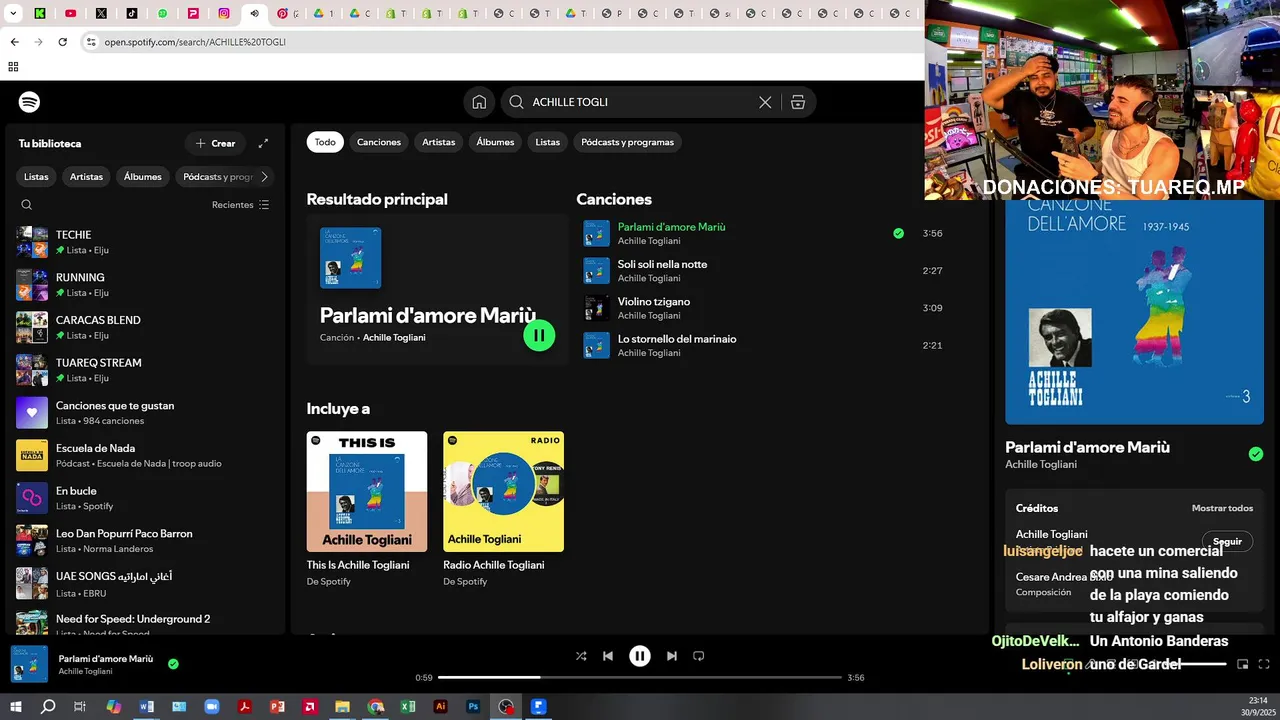Reload the page in the browser

pos(62,42)
